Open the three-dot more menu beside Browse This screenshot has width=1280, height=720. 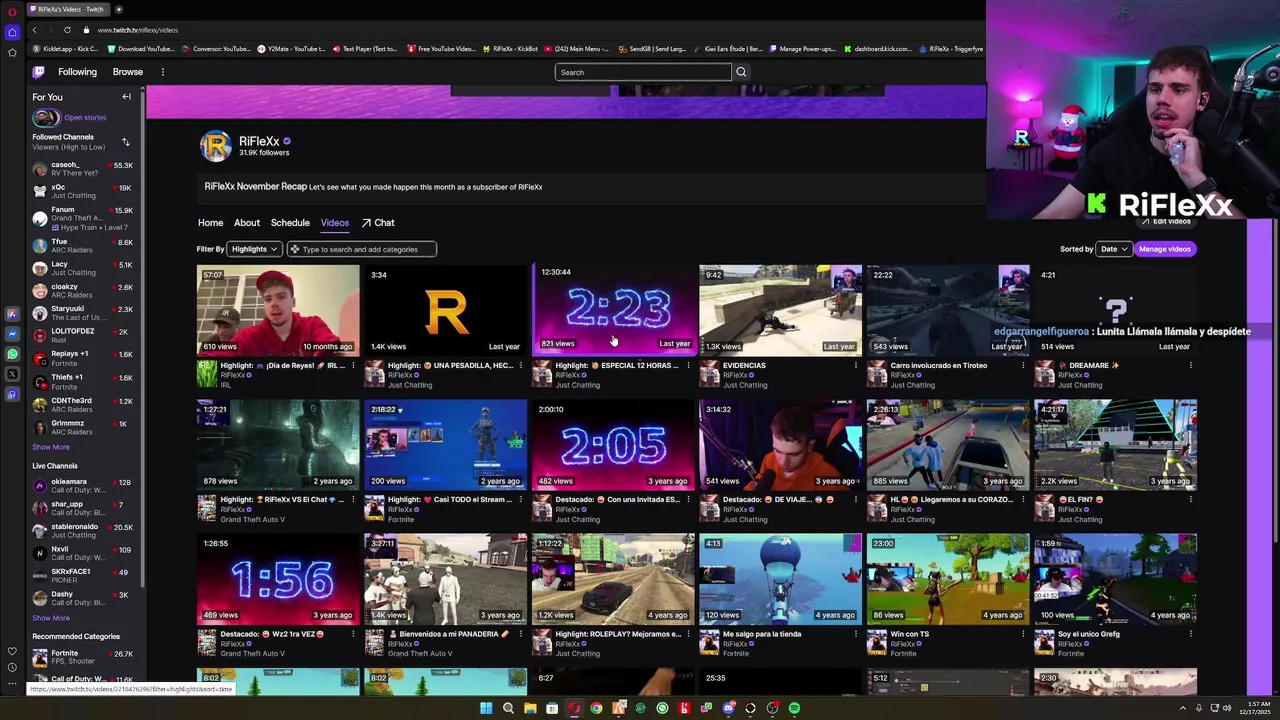pos(162,72)
